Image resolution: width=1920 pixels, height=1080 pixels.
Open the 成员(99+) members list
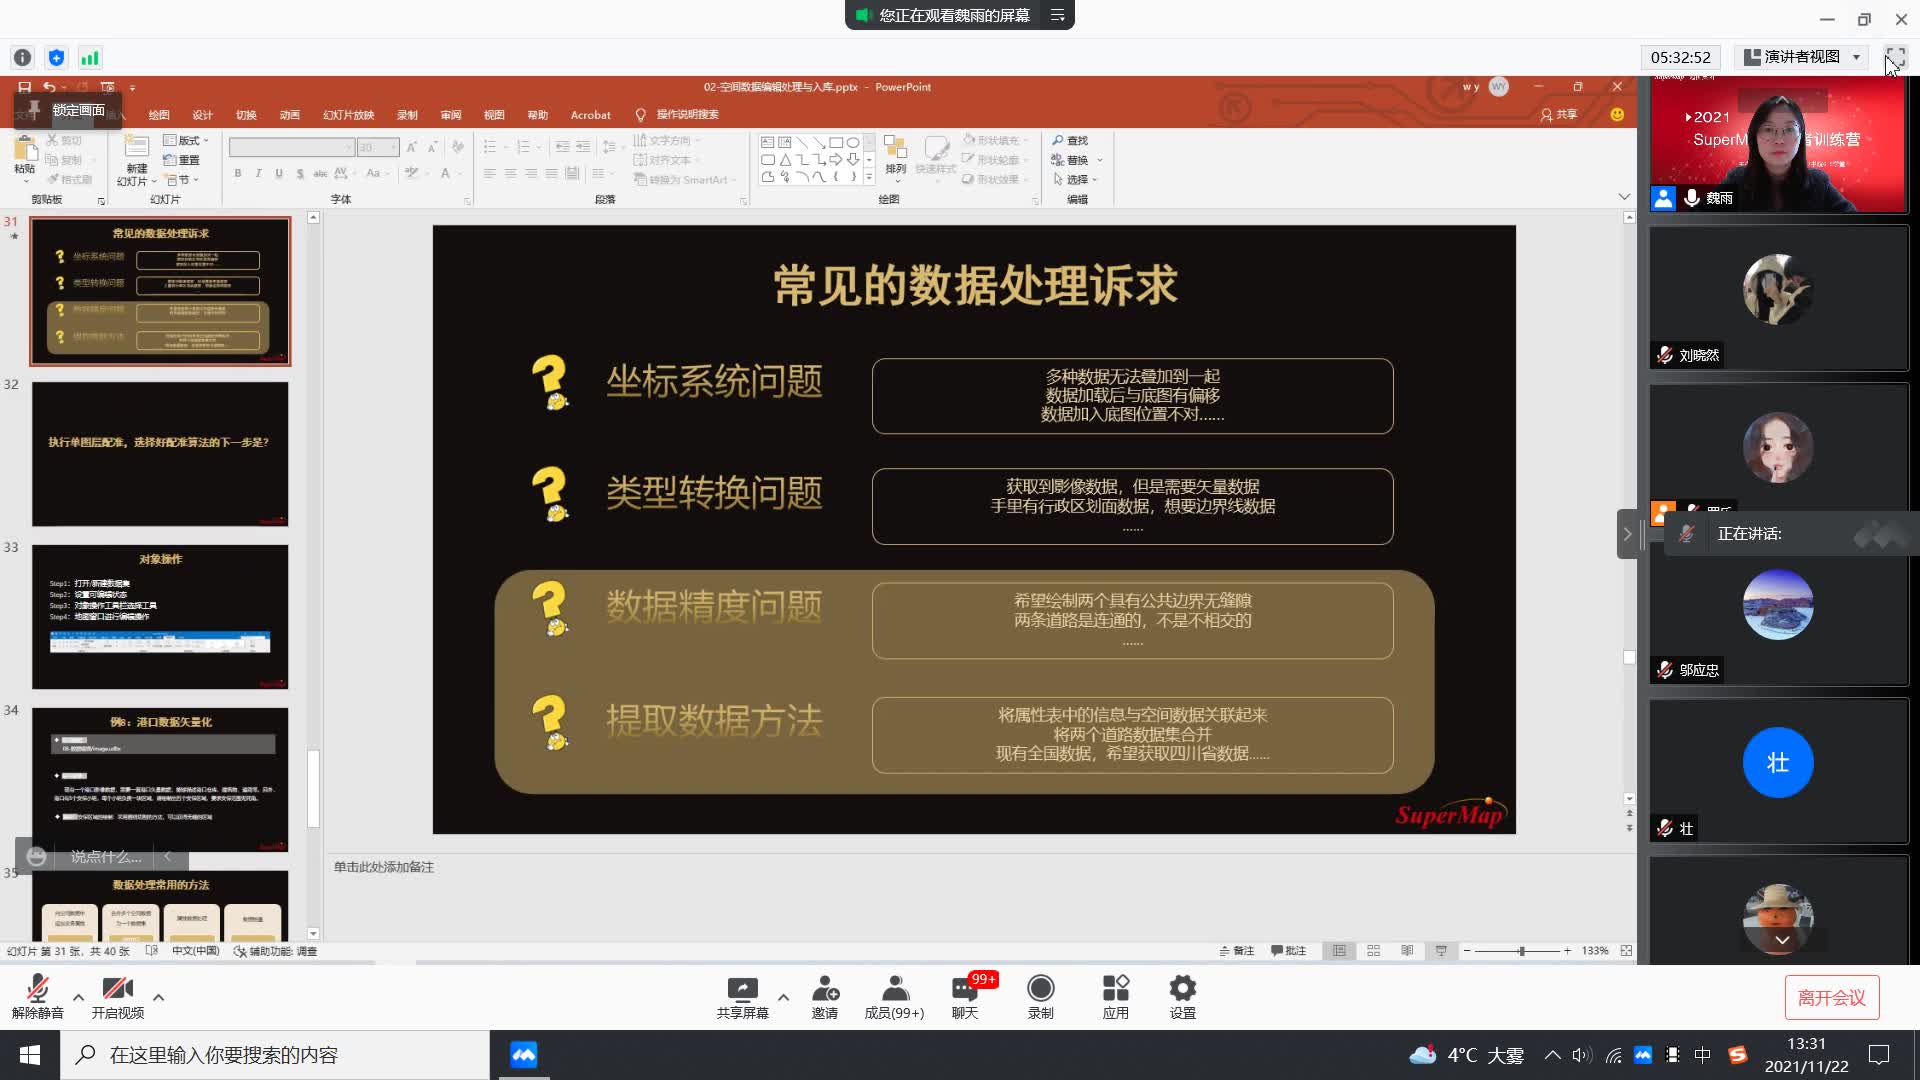coord(894,996)
